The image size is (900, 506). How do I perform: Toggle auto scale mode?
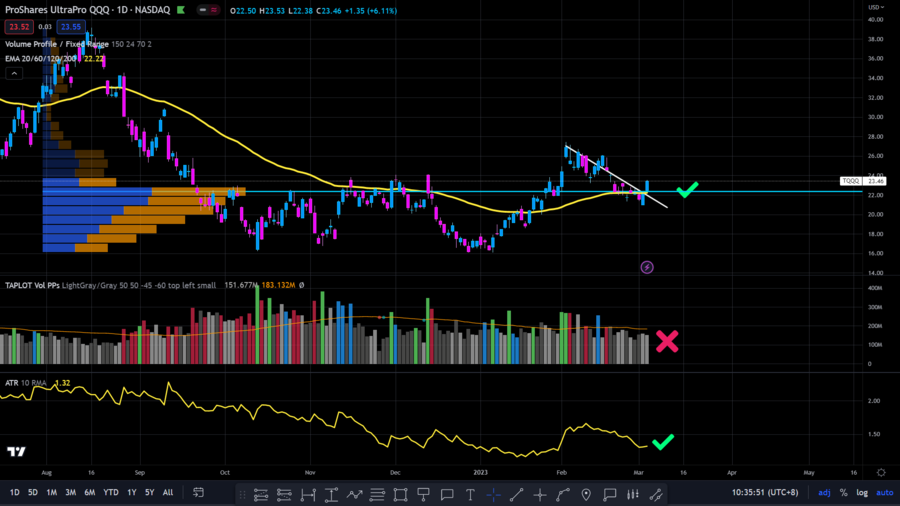tap(885, 492)
